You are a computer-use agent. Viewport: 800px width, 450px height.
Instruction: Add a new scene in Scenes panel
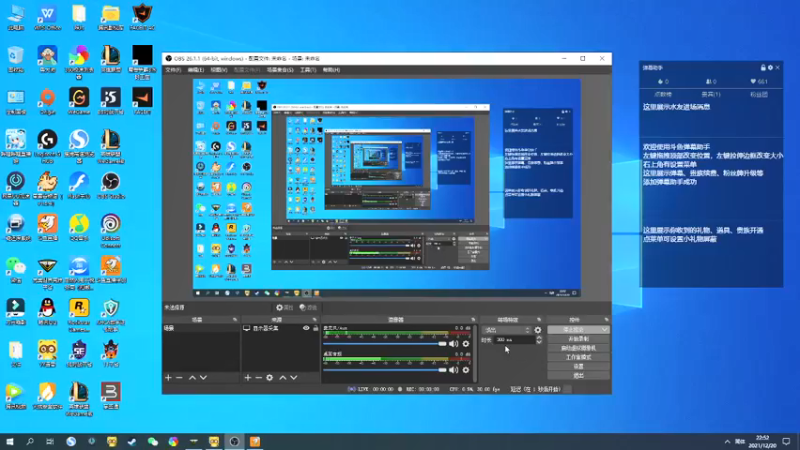[168, 378]
